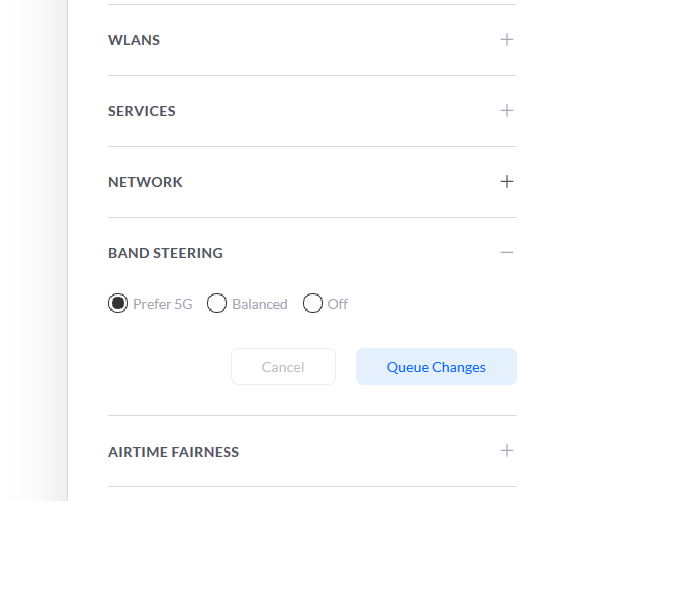The height and width of the screenshot is (613, 699).
Task: Click the Balanced option text label
Action: click(260, 304)
